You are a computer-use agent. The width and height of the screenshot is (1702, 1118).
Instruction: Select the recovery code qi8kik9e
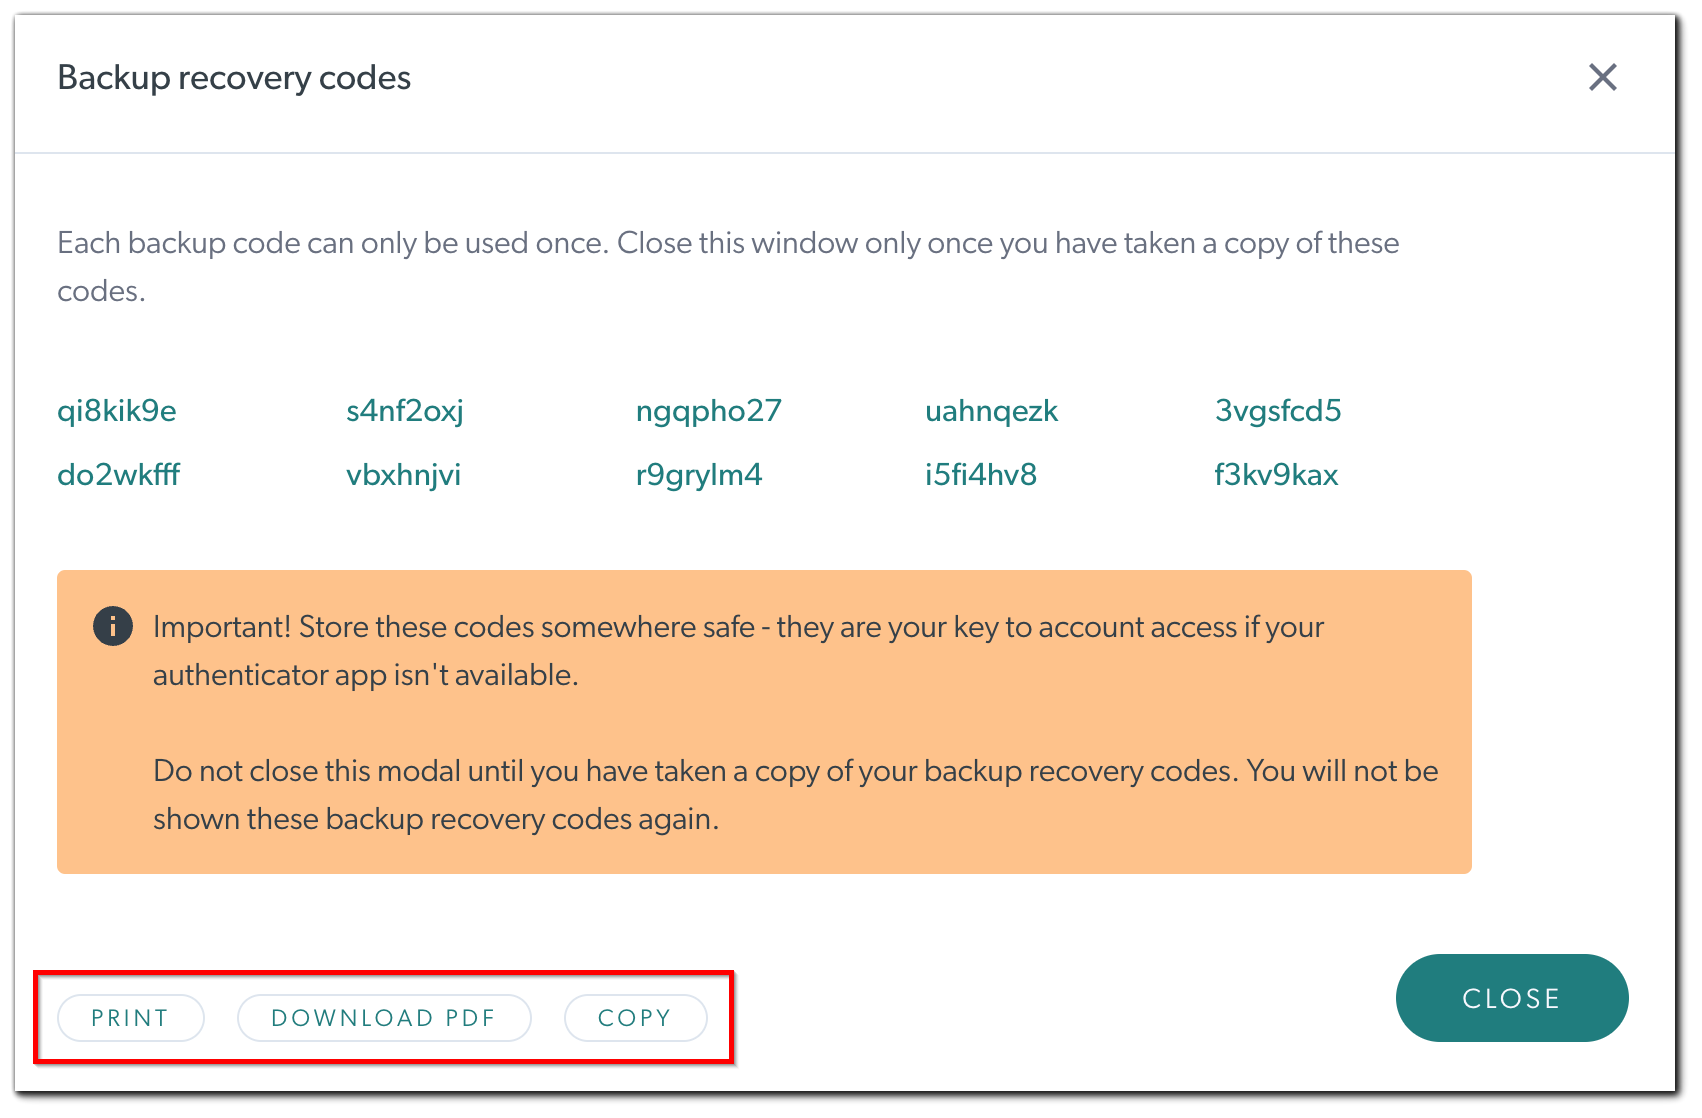(116, 410)
